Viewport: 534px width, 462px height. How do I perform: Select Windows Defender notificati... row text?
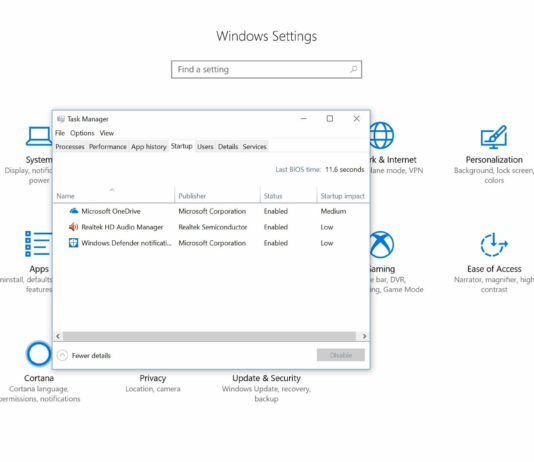[126, 243]
